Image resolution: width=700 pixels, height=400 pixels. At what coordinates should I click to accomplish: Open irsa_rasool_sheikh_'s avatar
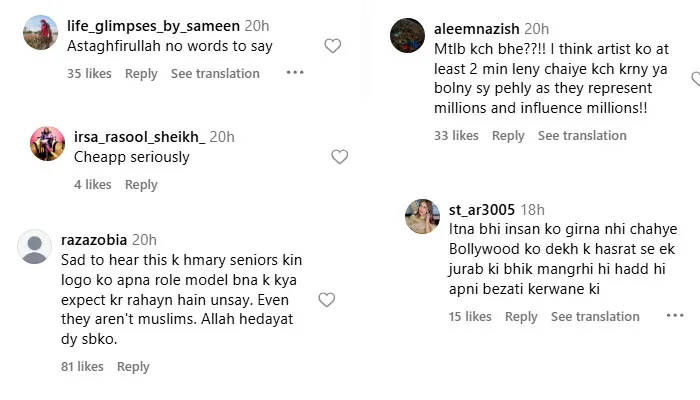pyautogui.click(x=47, y=144)
